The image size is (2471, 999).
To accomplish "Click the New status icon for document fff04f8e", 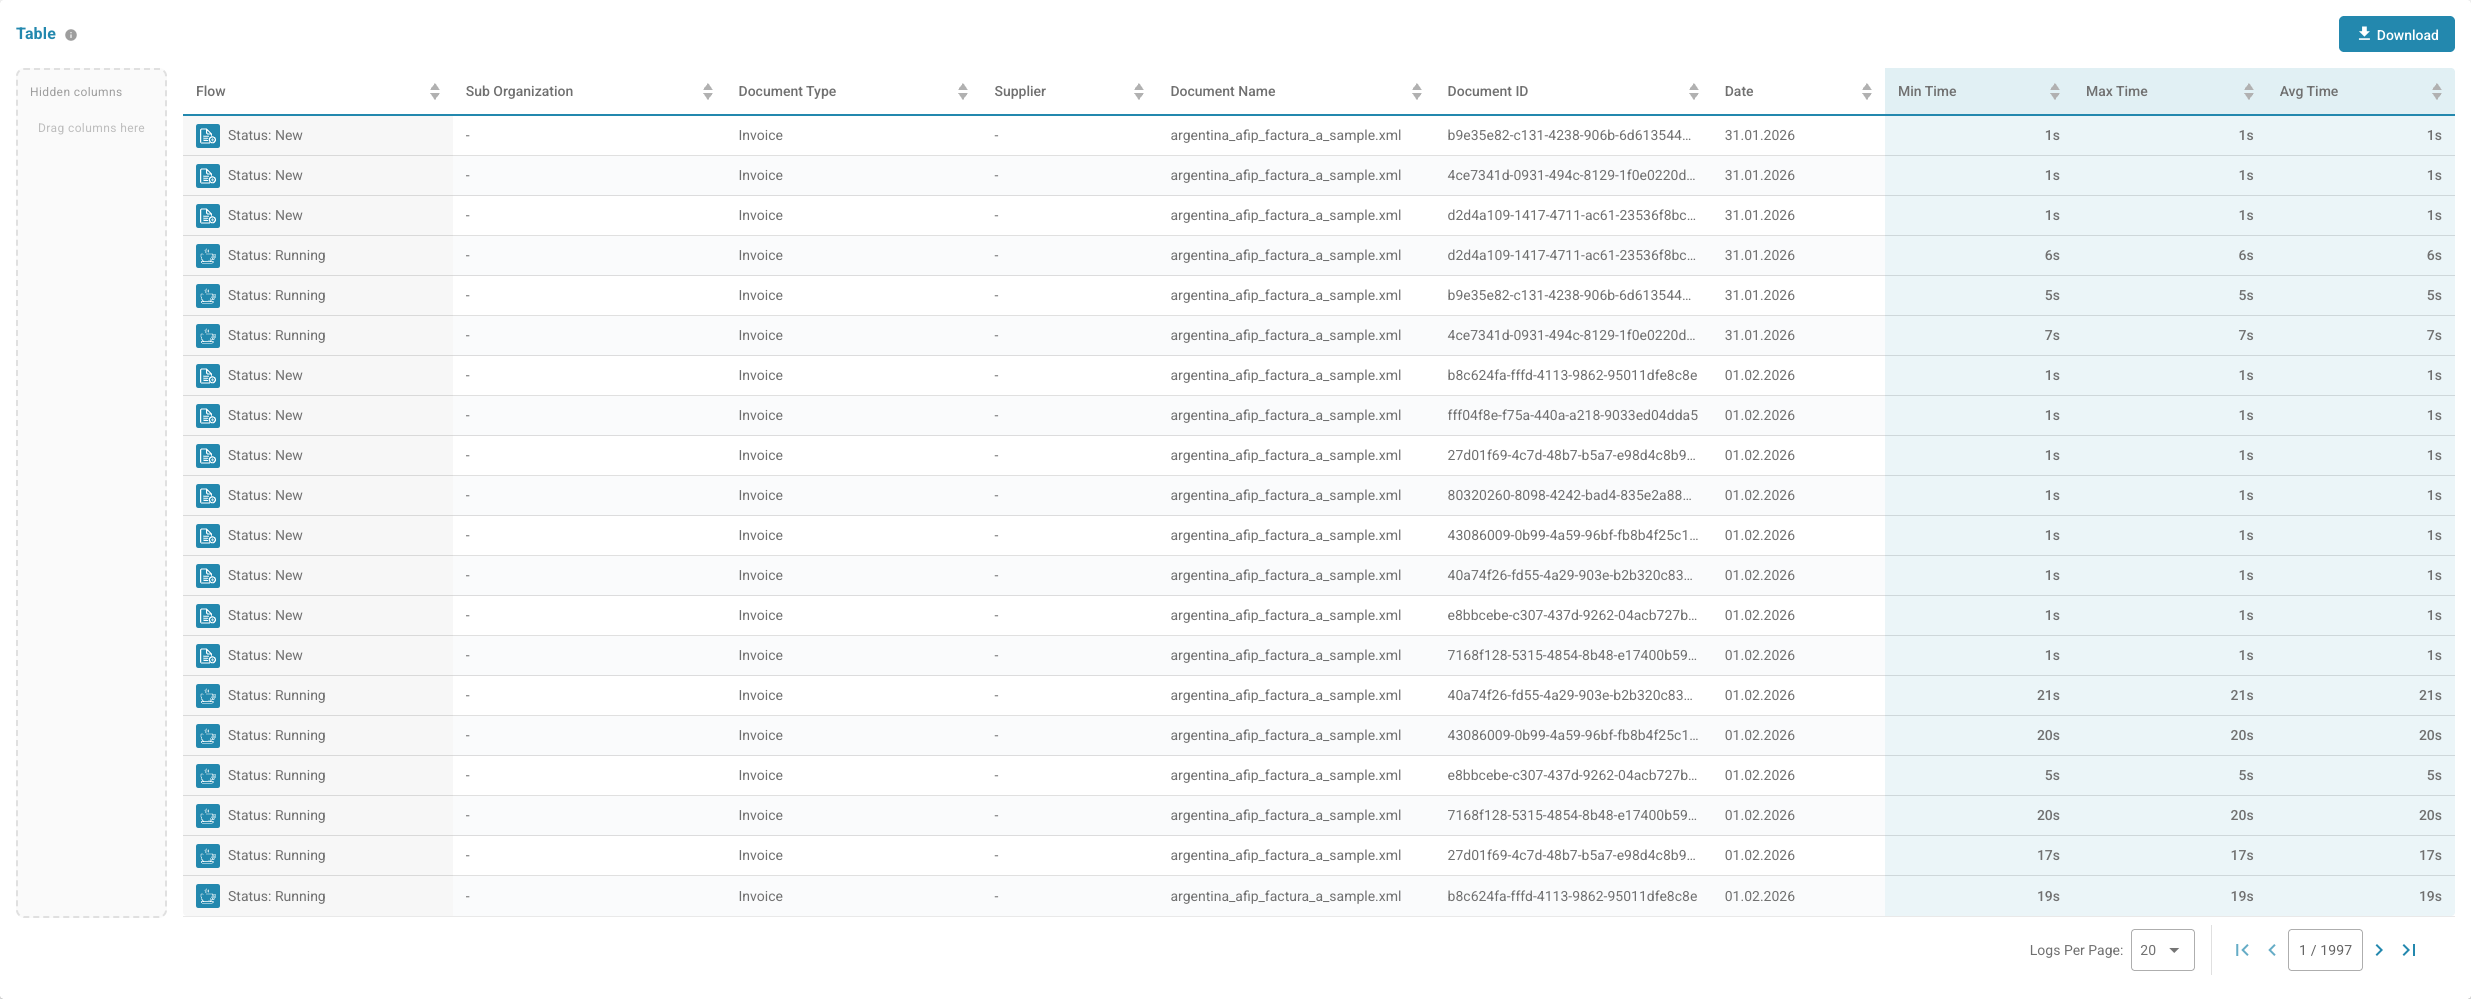I will tap(208, 416).
